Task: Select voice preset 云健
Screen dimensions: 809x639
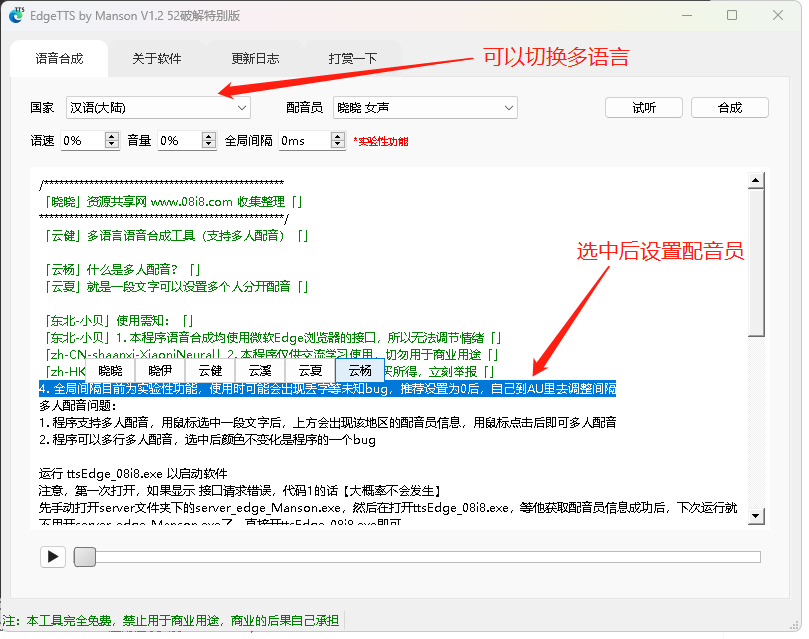Action: click(209, 370)
